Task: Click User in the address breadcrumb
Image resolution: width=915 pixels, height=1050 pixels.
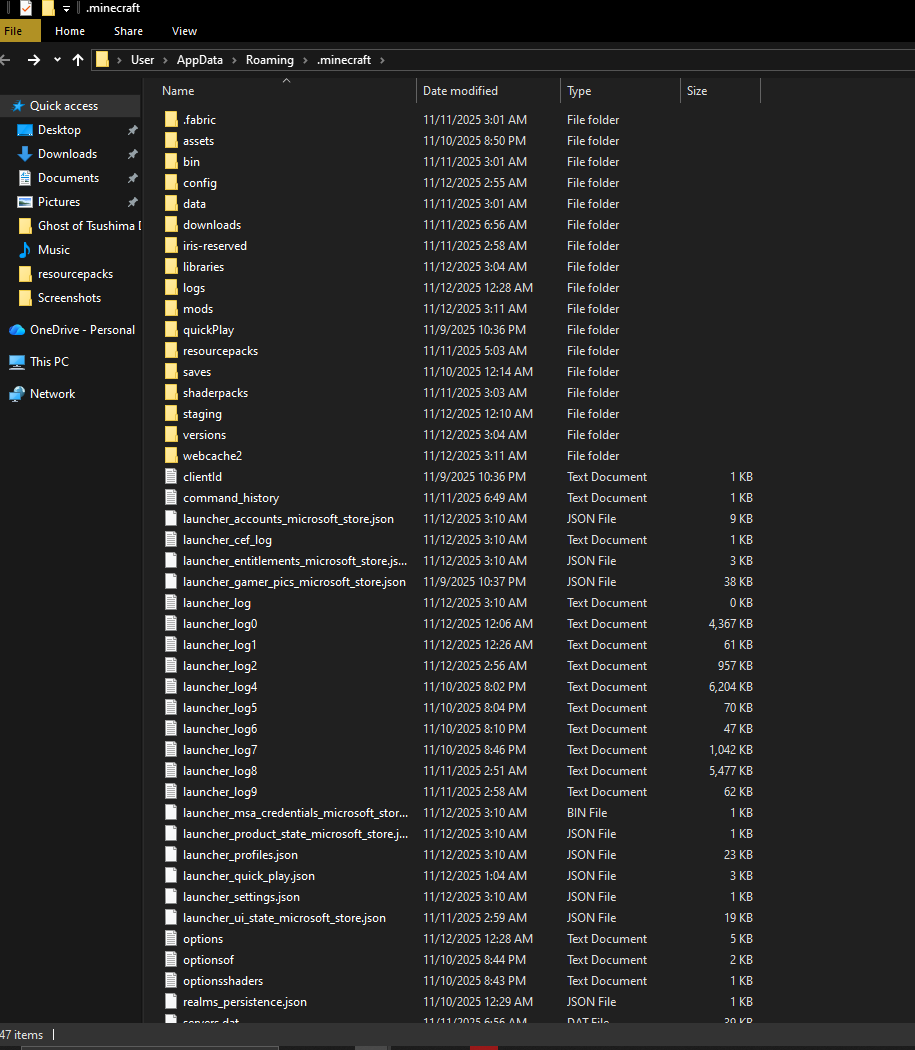Action: (x=143, y=60)
